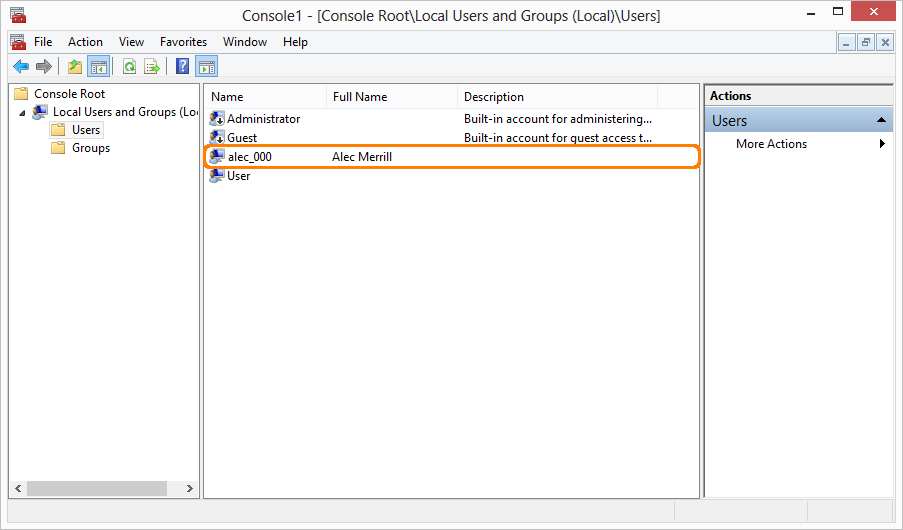This screenshot has height=530, width=903.
Task: Select the Groups folder in tree
Action: pos(91,148)
